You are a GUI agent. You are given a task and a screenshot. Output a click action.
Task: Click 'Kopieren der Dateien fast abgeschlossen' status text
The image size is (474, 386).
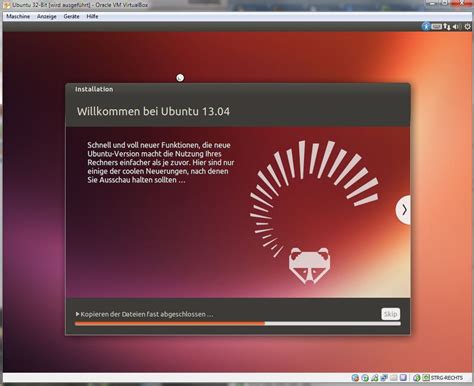point(147,314)
